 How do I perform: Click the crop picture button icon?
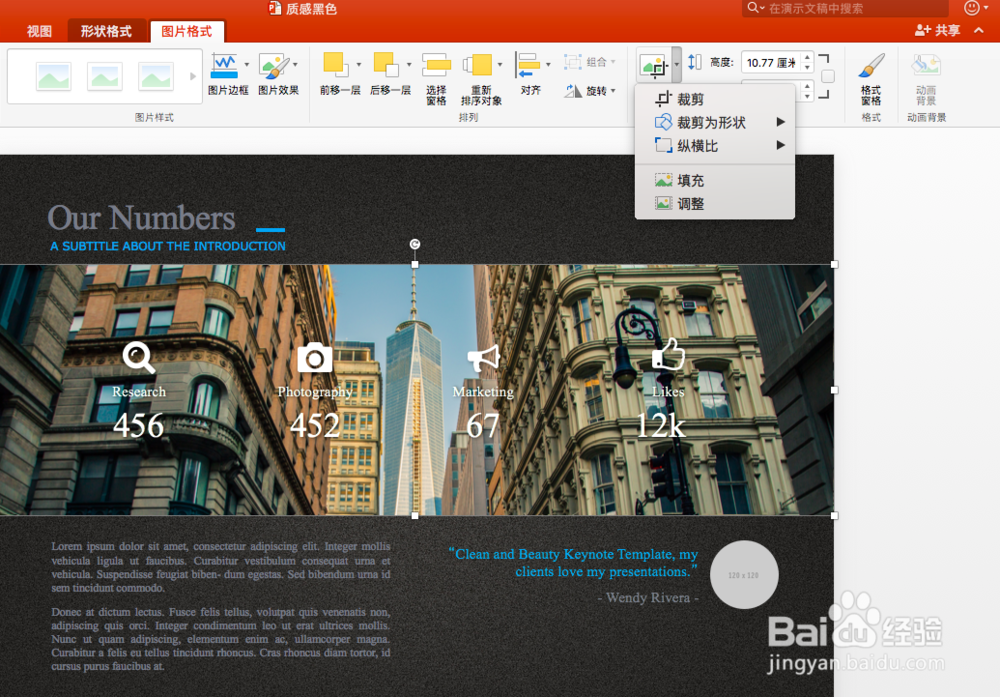(x=654, y=64)
